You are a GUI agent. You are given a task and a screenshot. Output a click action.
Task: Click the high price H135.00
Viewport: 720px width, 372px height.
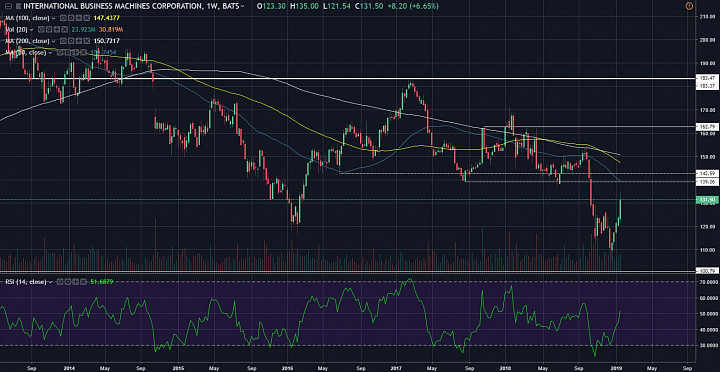tap(304, 6)
